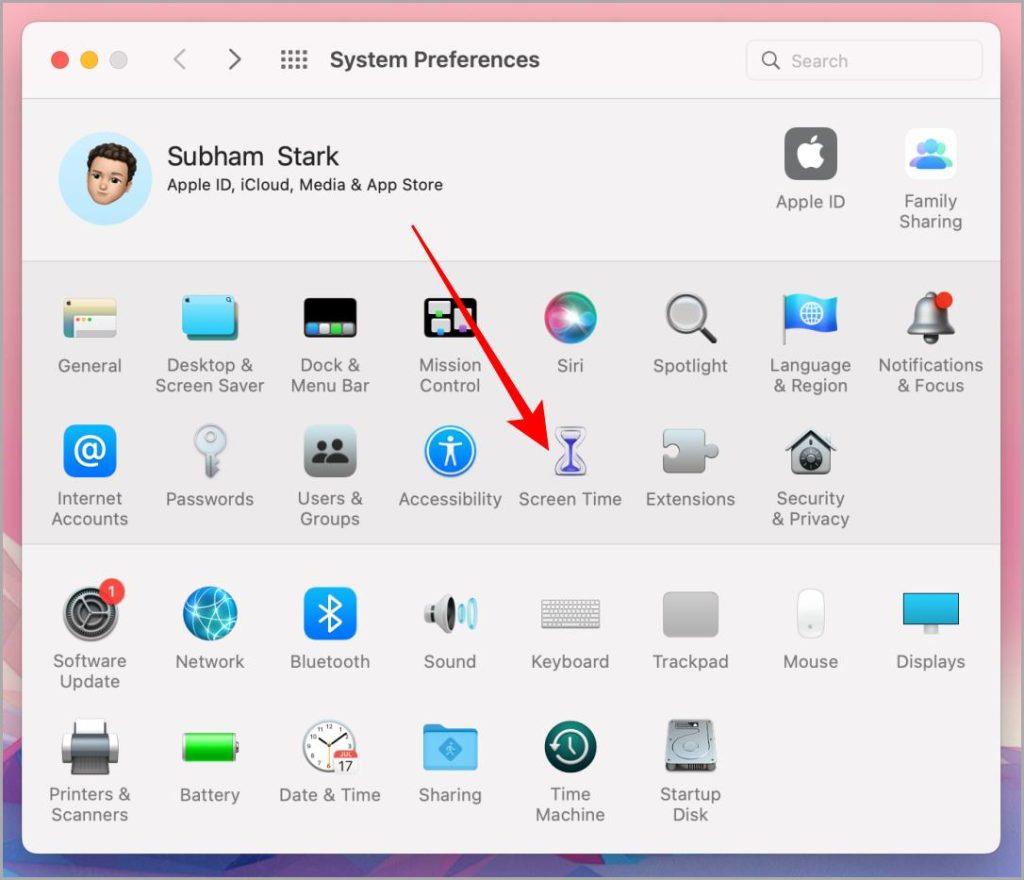Viewport: 1024px width, 880px height.
Task: Open Sharing preferences folder icon
Action: 450,747
